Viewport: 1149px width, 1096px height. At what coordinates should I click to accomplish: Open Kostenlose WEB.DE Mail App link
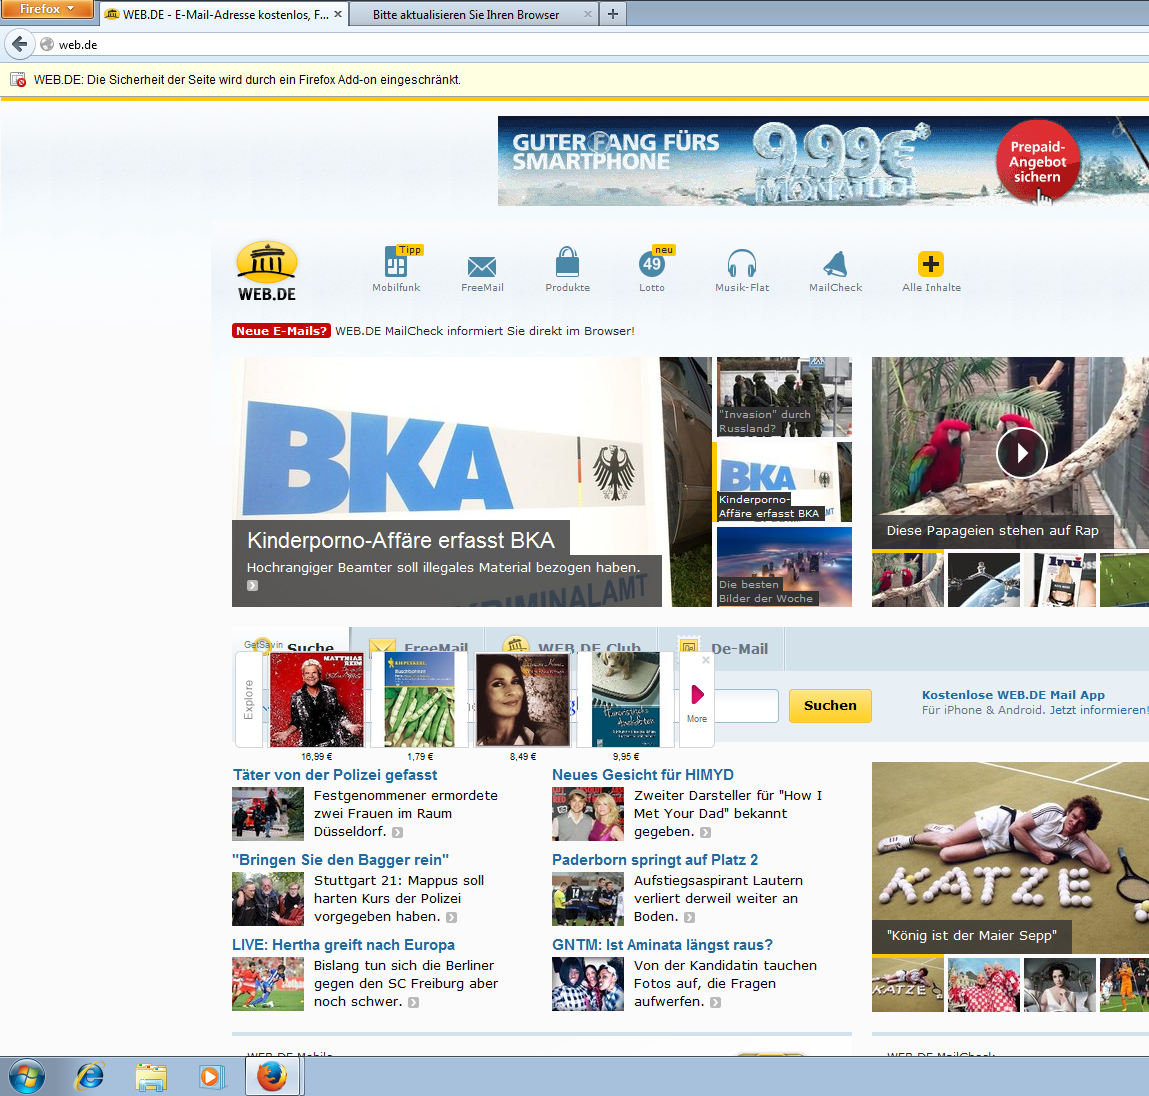1013,695
